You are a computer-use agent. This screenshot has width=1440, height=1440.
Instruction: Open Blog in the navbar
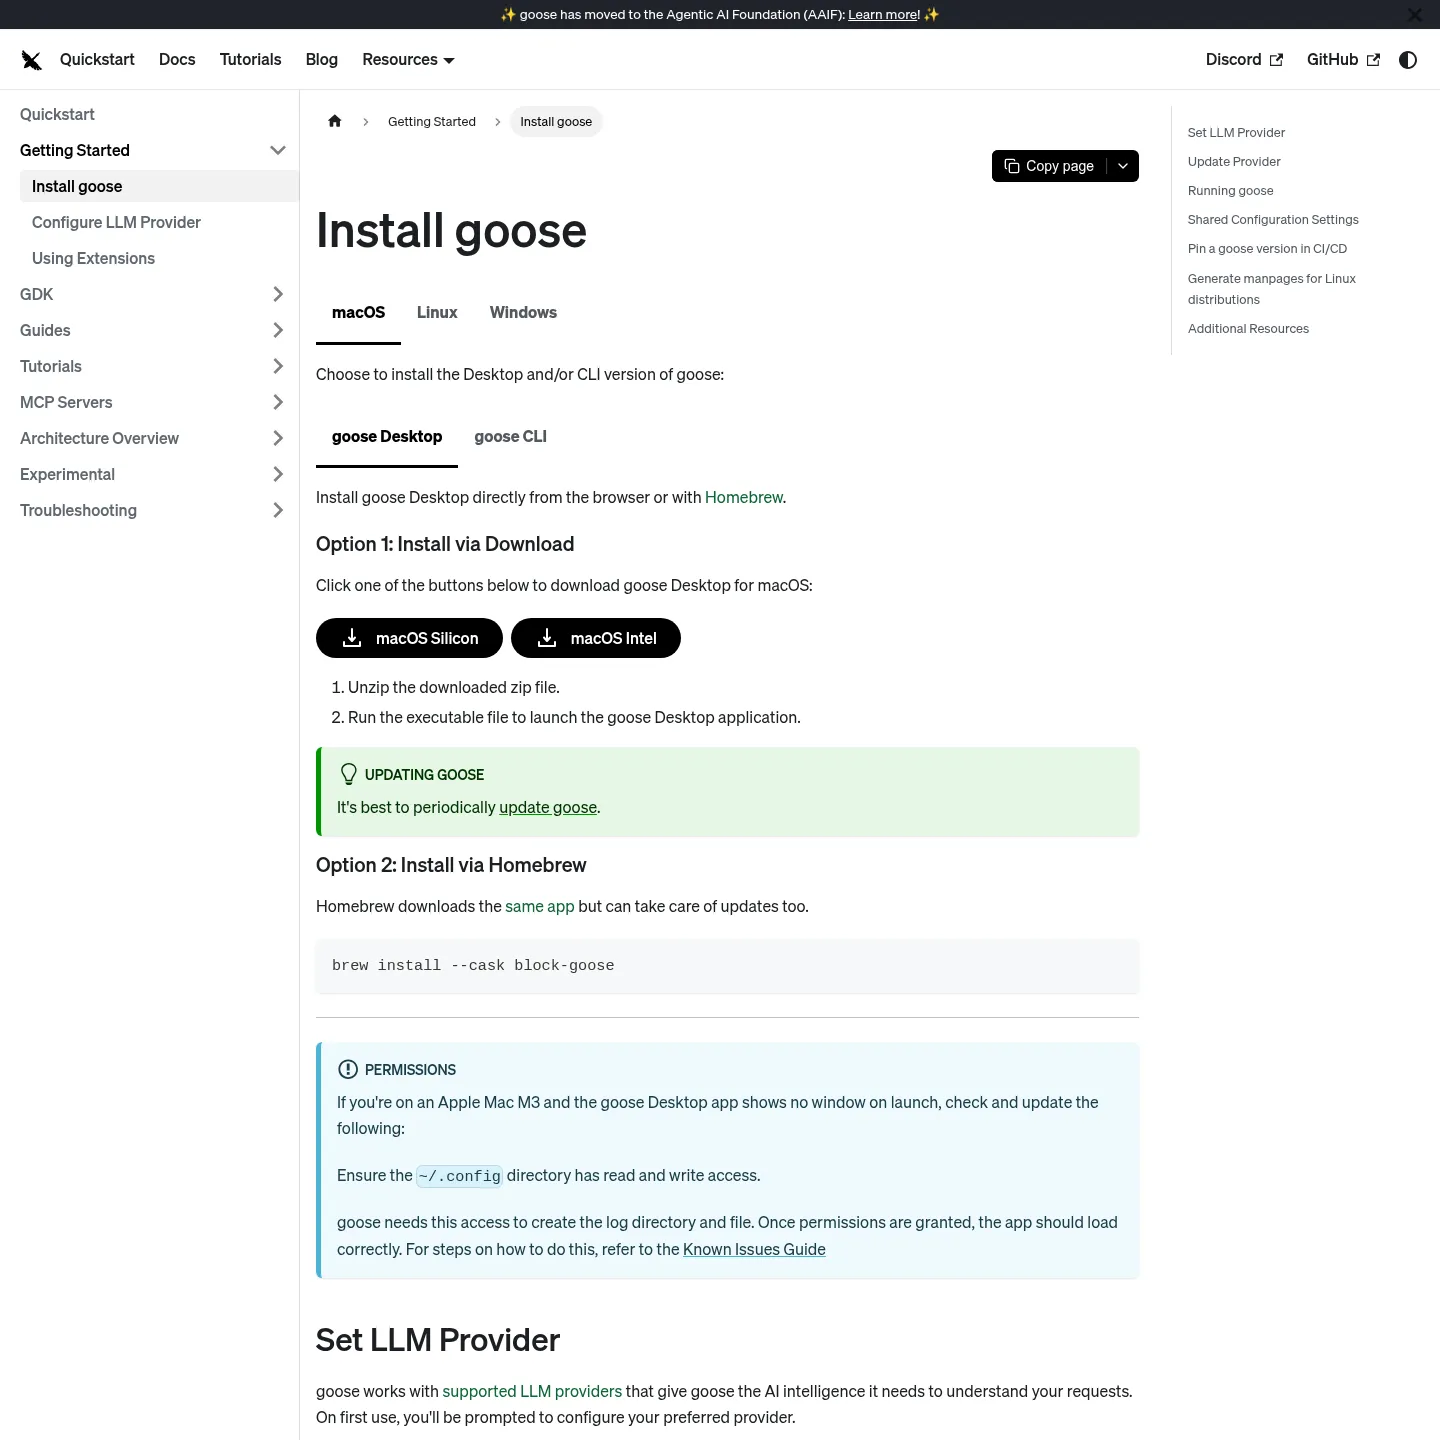pyautogui.click(x=322, y=60)
